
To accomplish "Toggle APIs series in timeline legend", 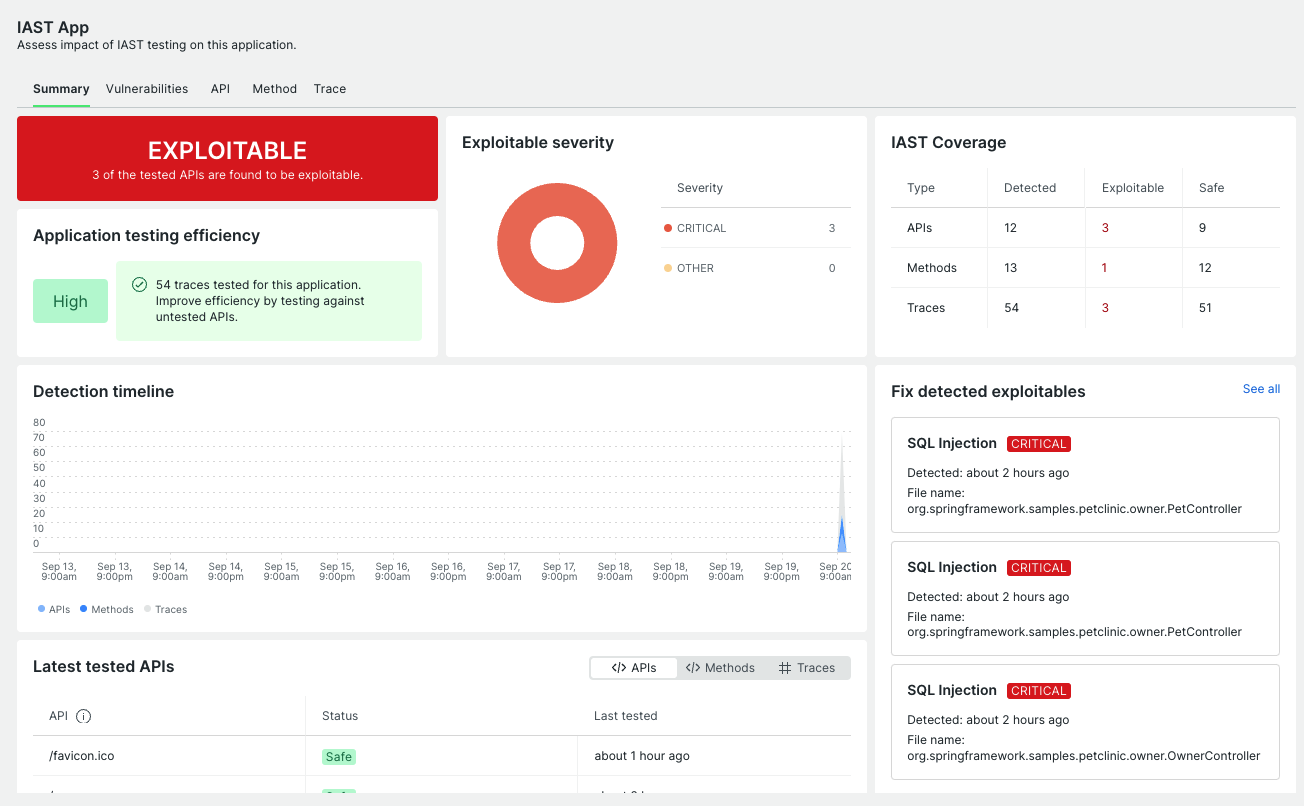I will tap(54, 609).
